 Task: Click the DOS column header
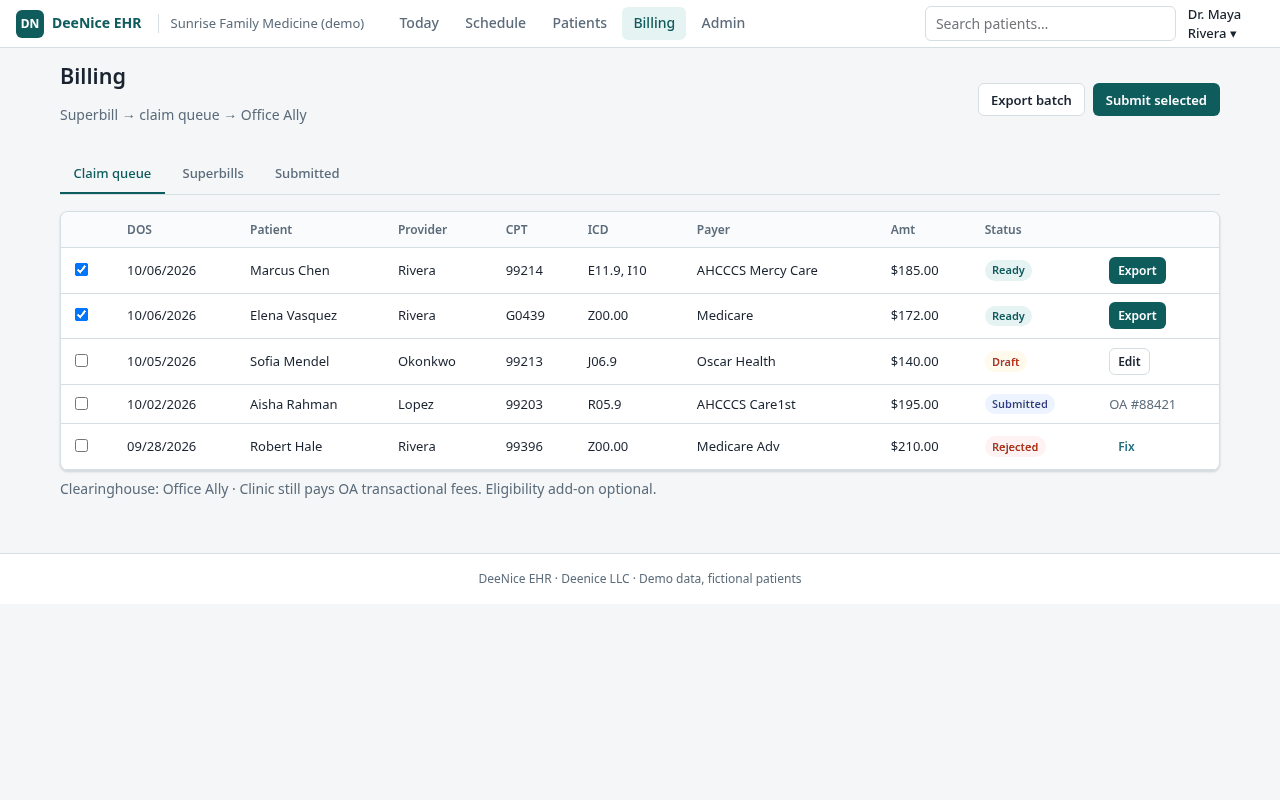[140, 230]
